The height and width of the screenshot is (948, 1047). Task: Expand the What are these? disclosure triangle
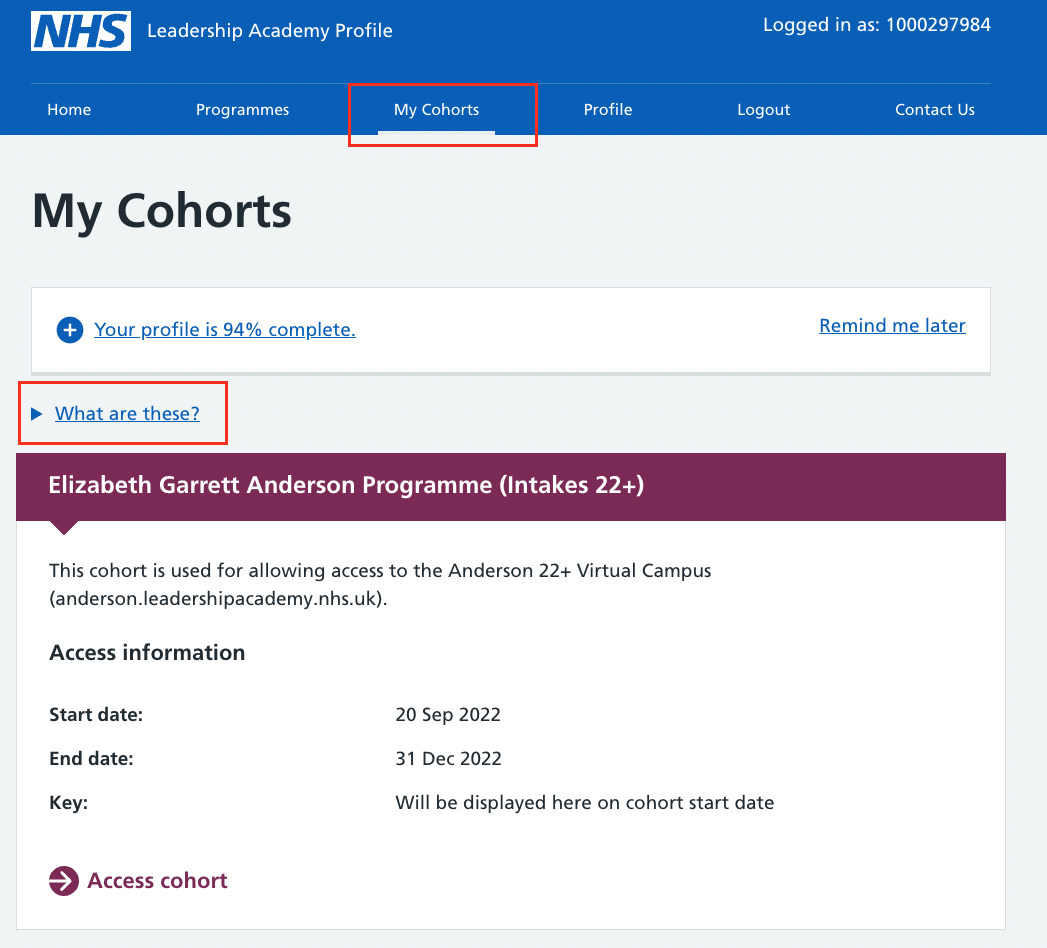coord(37,414)
